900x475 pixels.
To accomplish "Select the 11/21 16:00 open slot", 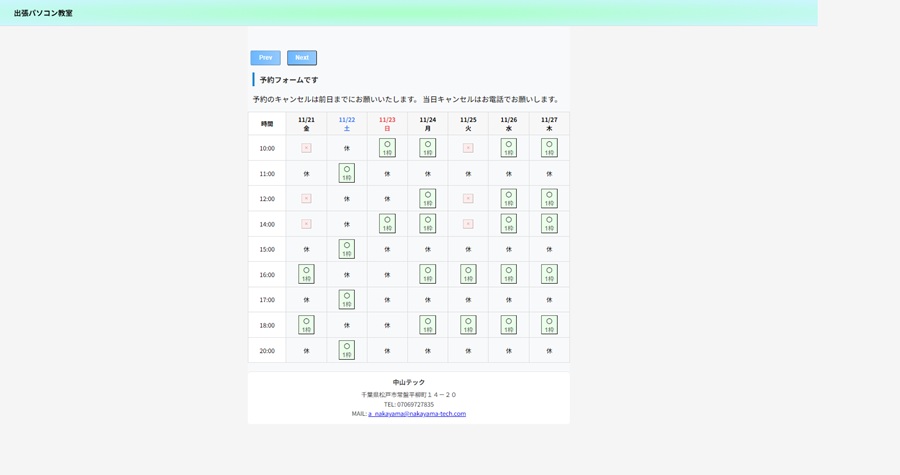I will [x=306, y=274].
